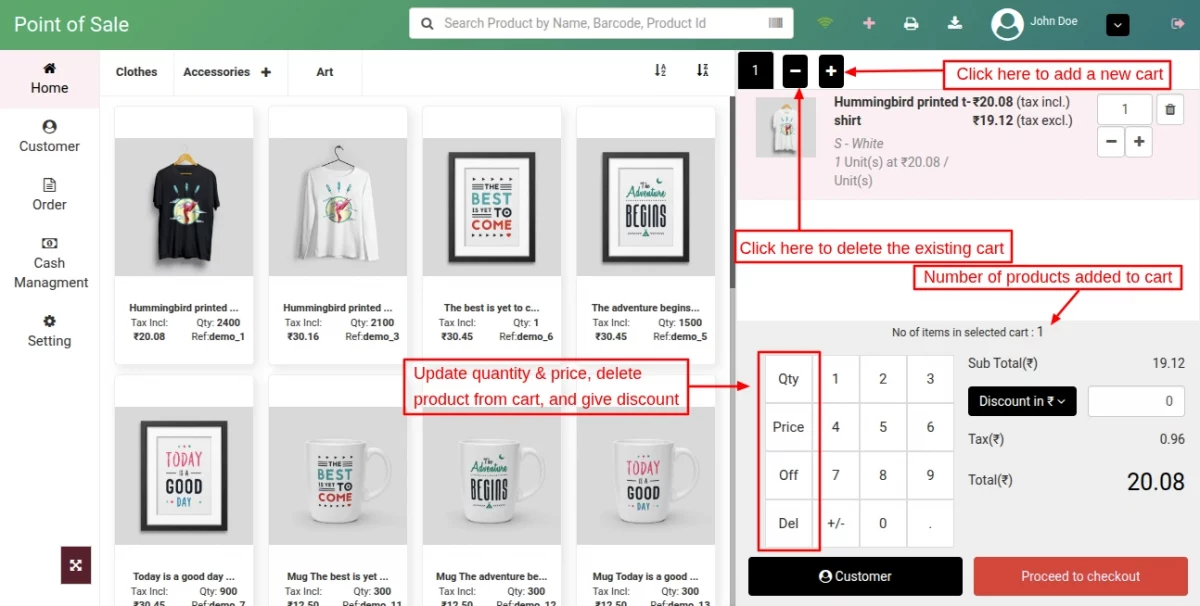
Task: Switch to the Art category tab
Action: pyautogui.click(x=324, y=71)
